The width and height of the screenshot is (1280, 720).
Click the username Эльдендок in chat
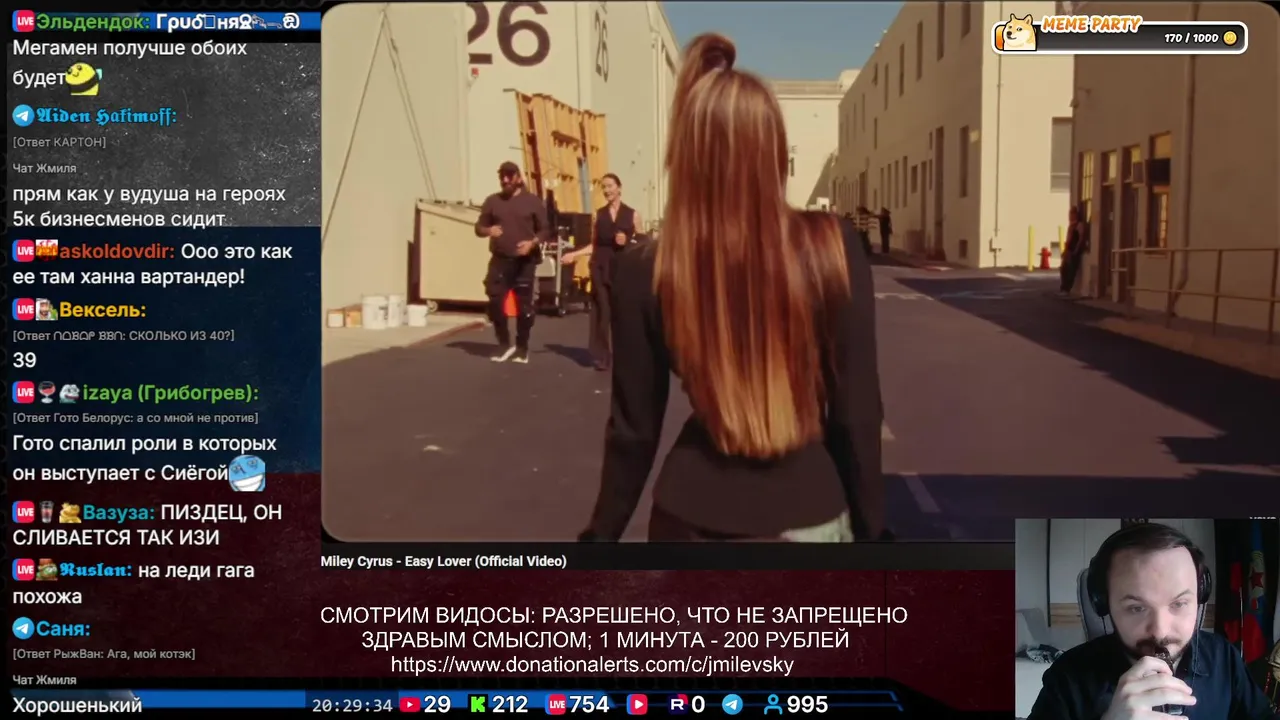[x=92, y=21]
